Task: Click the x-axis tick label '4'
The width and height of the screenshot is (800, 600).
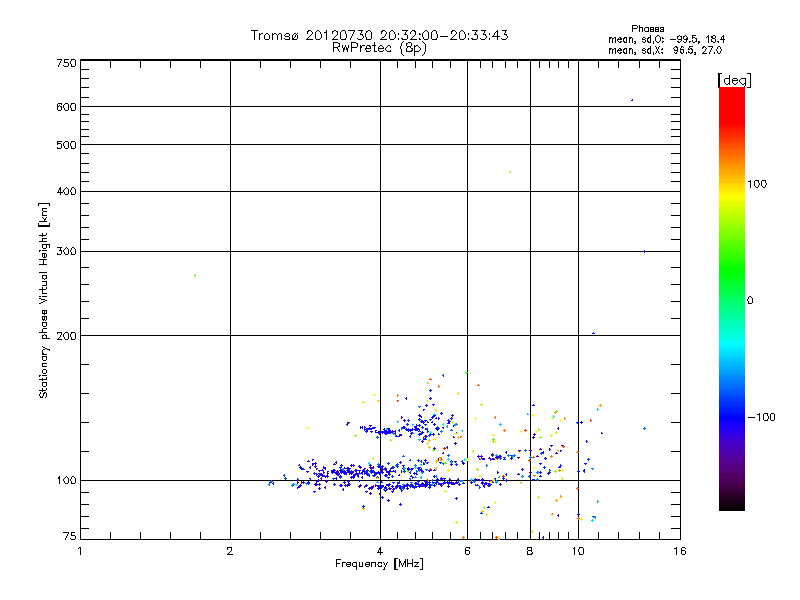Action: point(380,551)
